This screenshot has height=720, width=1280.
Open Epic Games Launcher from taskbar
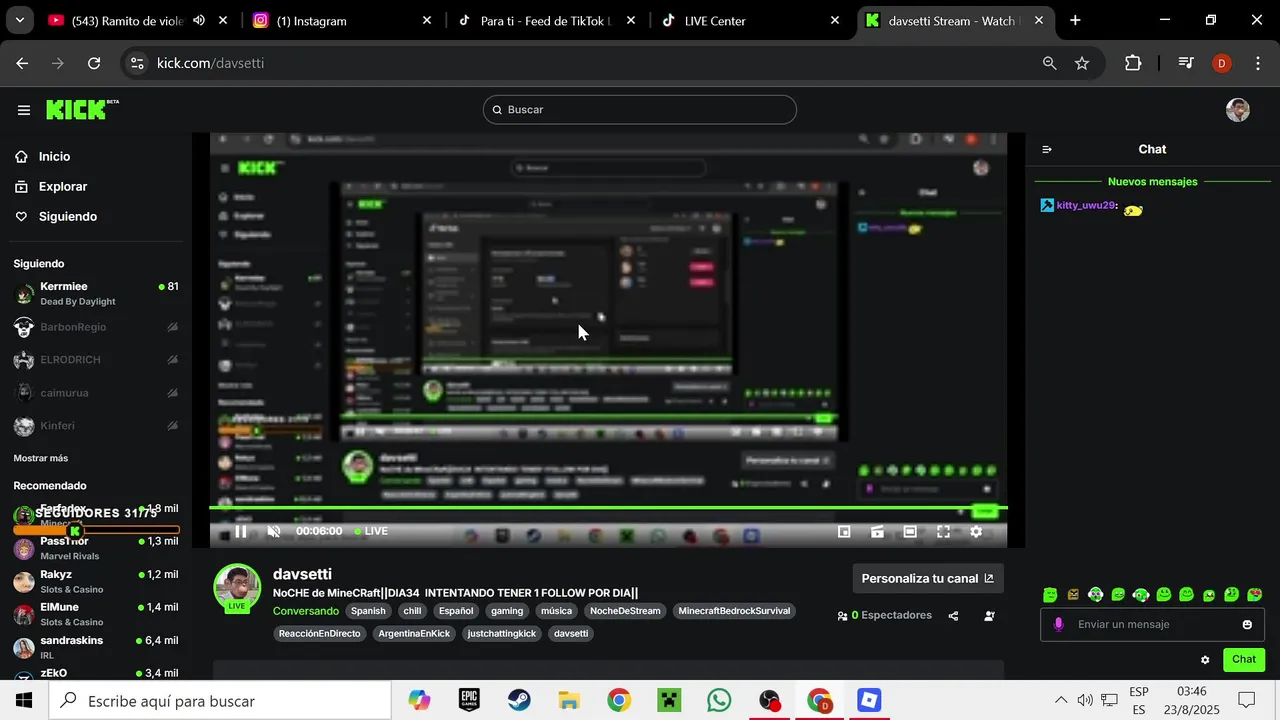tap(469, 701)
